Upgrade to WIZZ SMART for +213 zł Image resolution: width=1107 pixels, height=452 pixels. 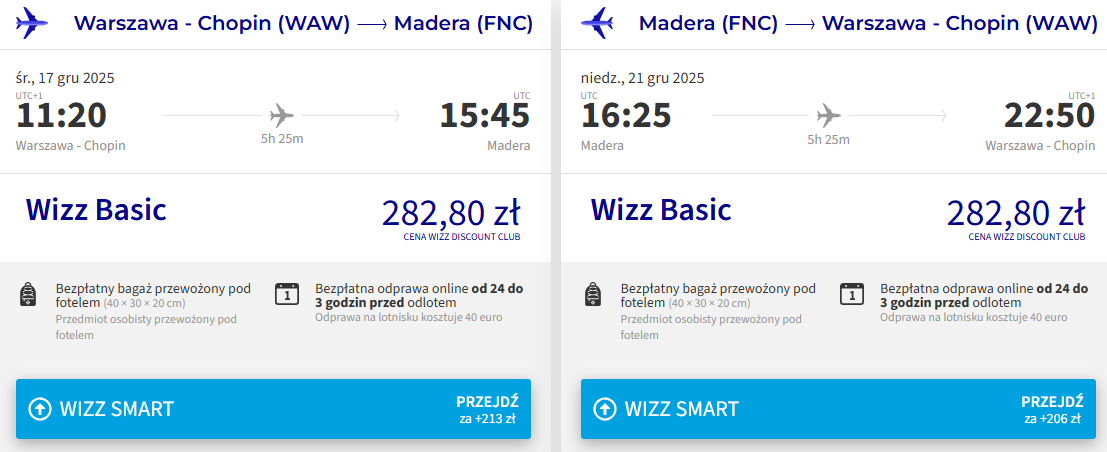(273, 409)
